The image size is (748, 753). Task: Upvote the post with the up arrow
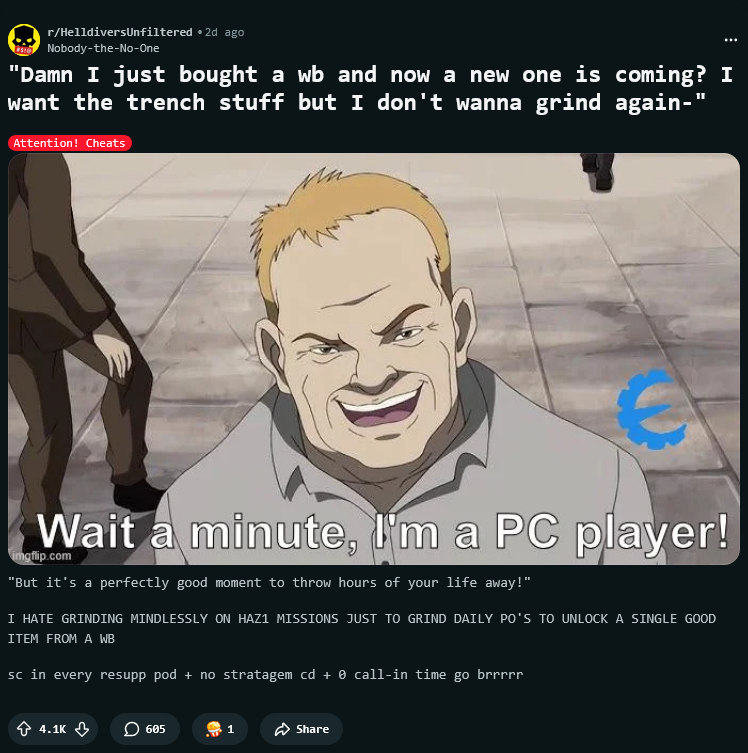pos(24,729)
